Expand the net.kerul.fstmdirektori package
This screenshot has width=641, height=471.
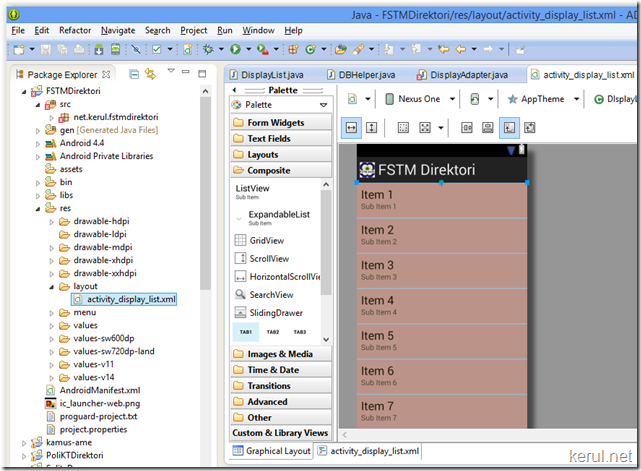52,118
